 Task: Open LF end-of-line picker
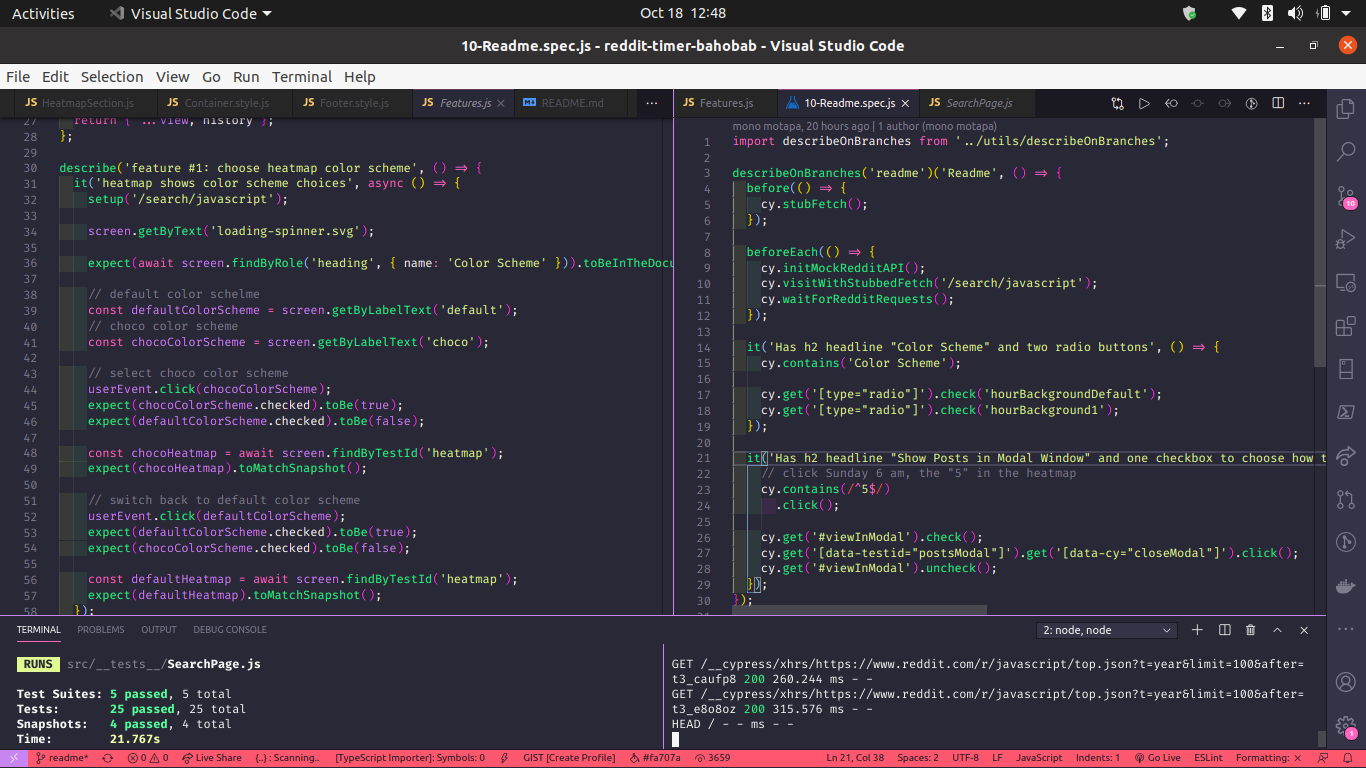point(998,758)
